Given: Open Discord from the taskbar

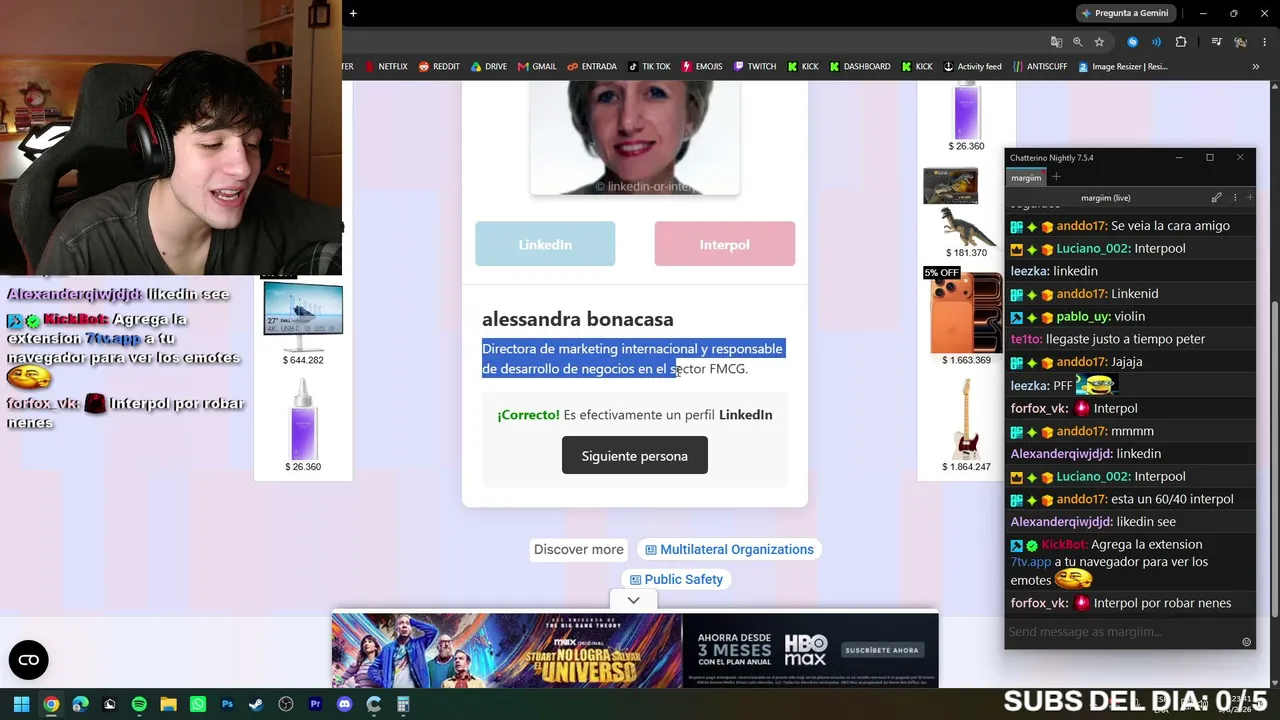Looking at the screenshot, I should click(x=345, y=704).
